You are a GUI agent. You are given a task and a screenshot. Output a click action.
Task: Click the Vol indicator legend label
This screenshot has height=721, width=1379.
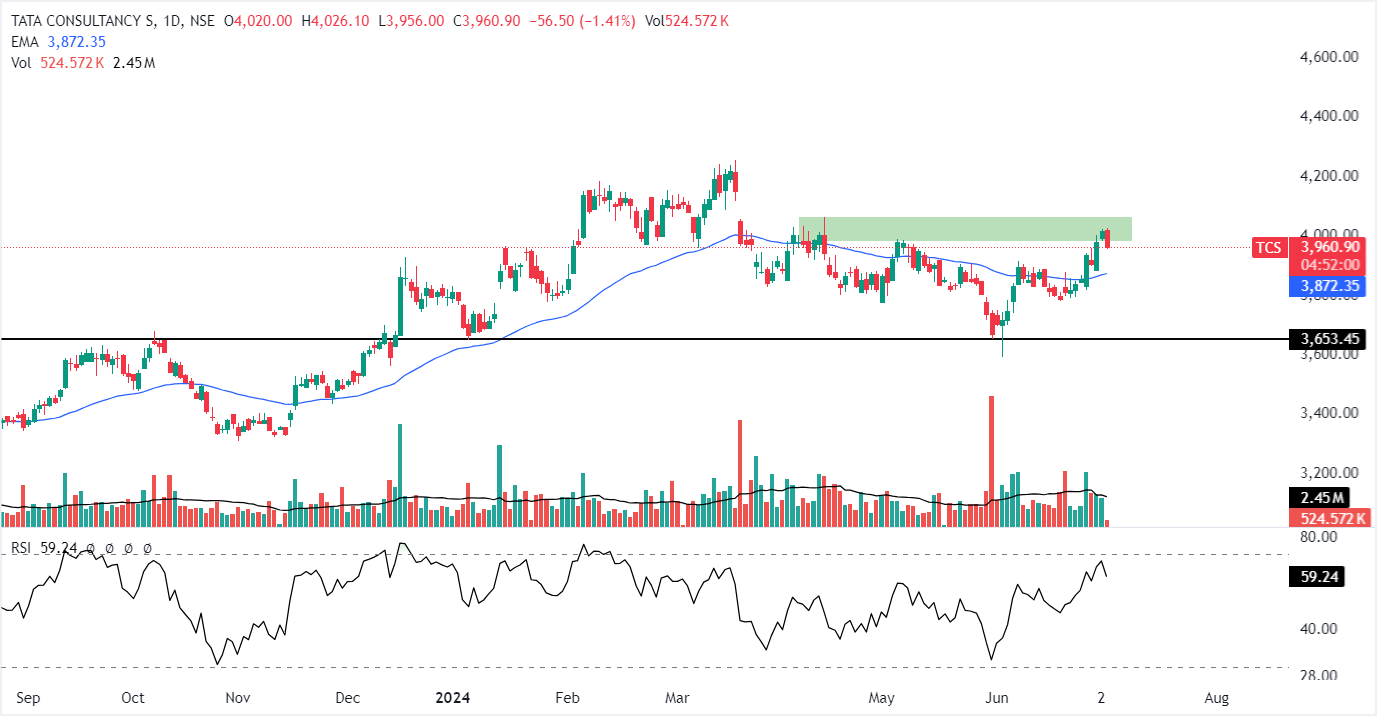pos(21,62)
